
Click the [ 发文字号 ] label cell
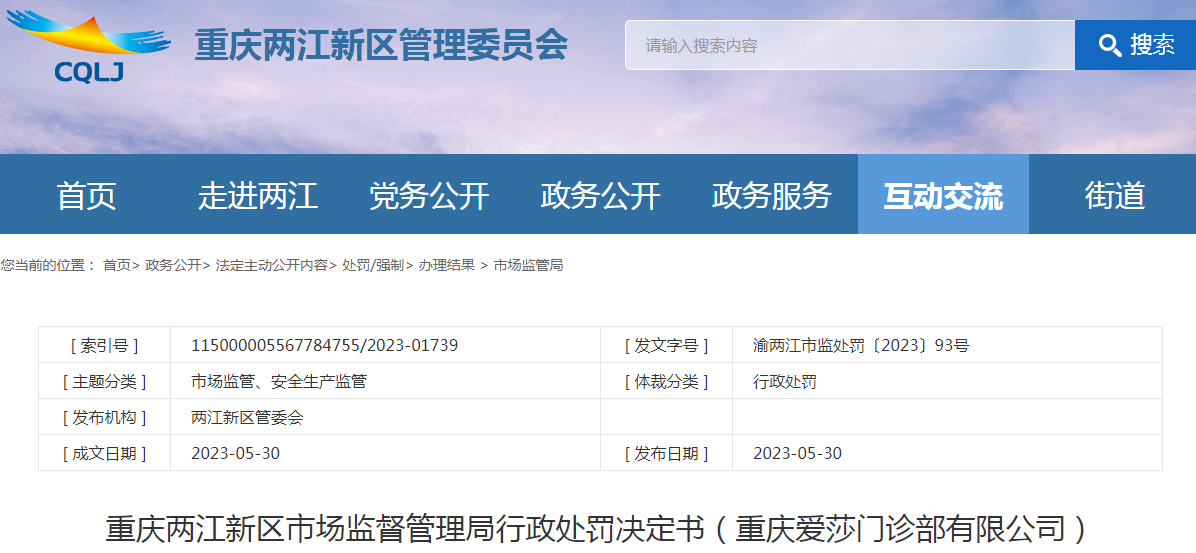[x=667, y=345]
